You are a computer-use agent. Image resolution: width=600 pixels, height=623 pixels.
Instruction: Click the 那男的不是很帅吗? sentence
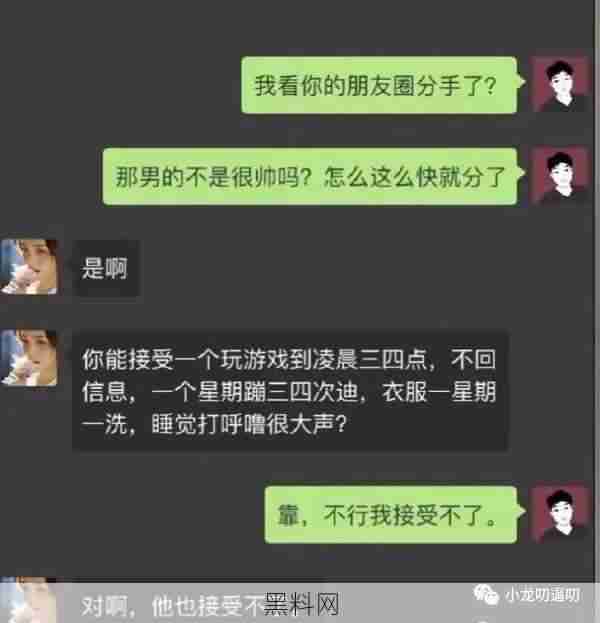click(x=213, y=177)
